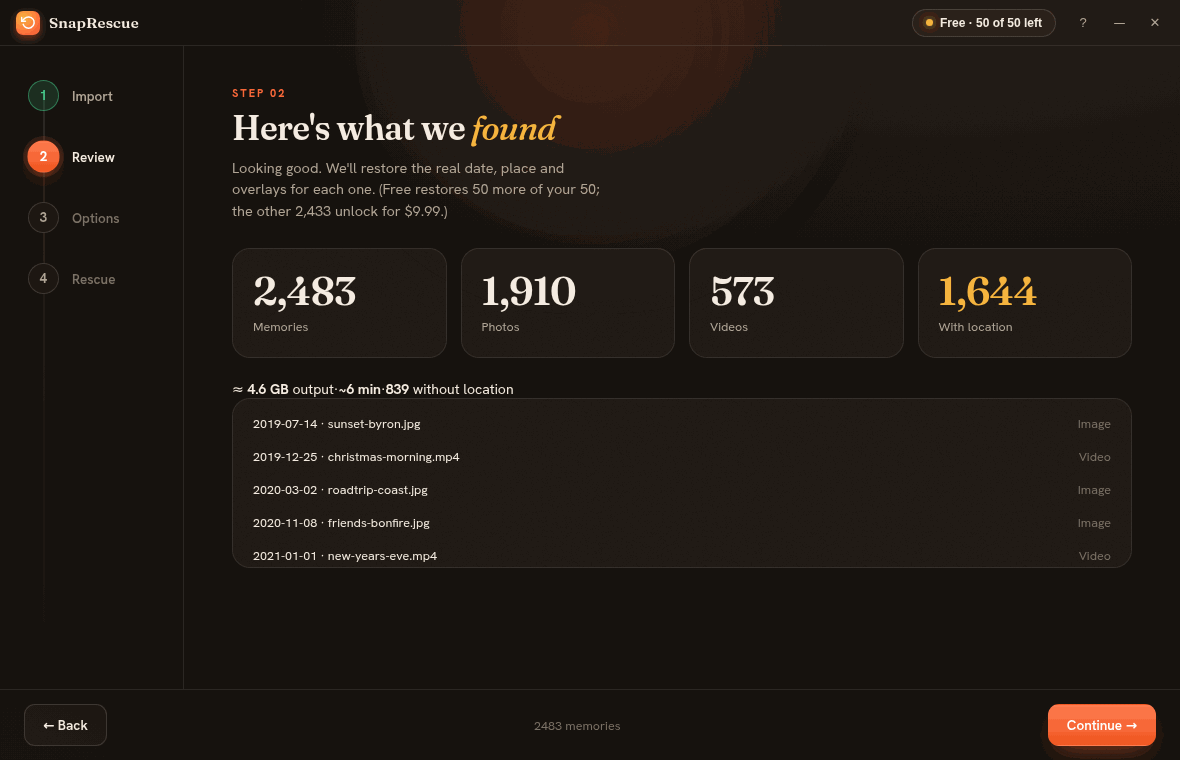Click the Continue button
The height and width of the screenshot is (760, 1180).
click(1101, 725)
